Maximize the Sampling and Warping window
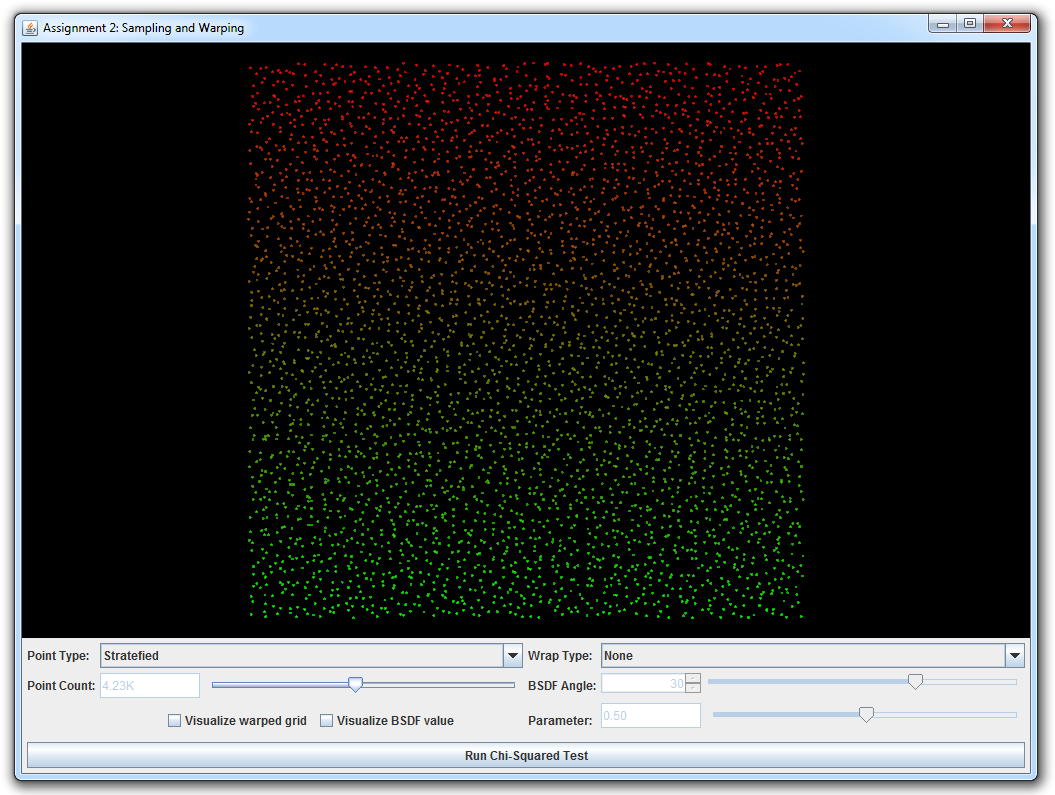 (x=969, y=24)
